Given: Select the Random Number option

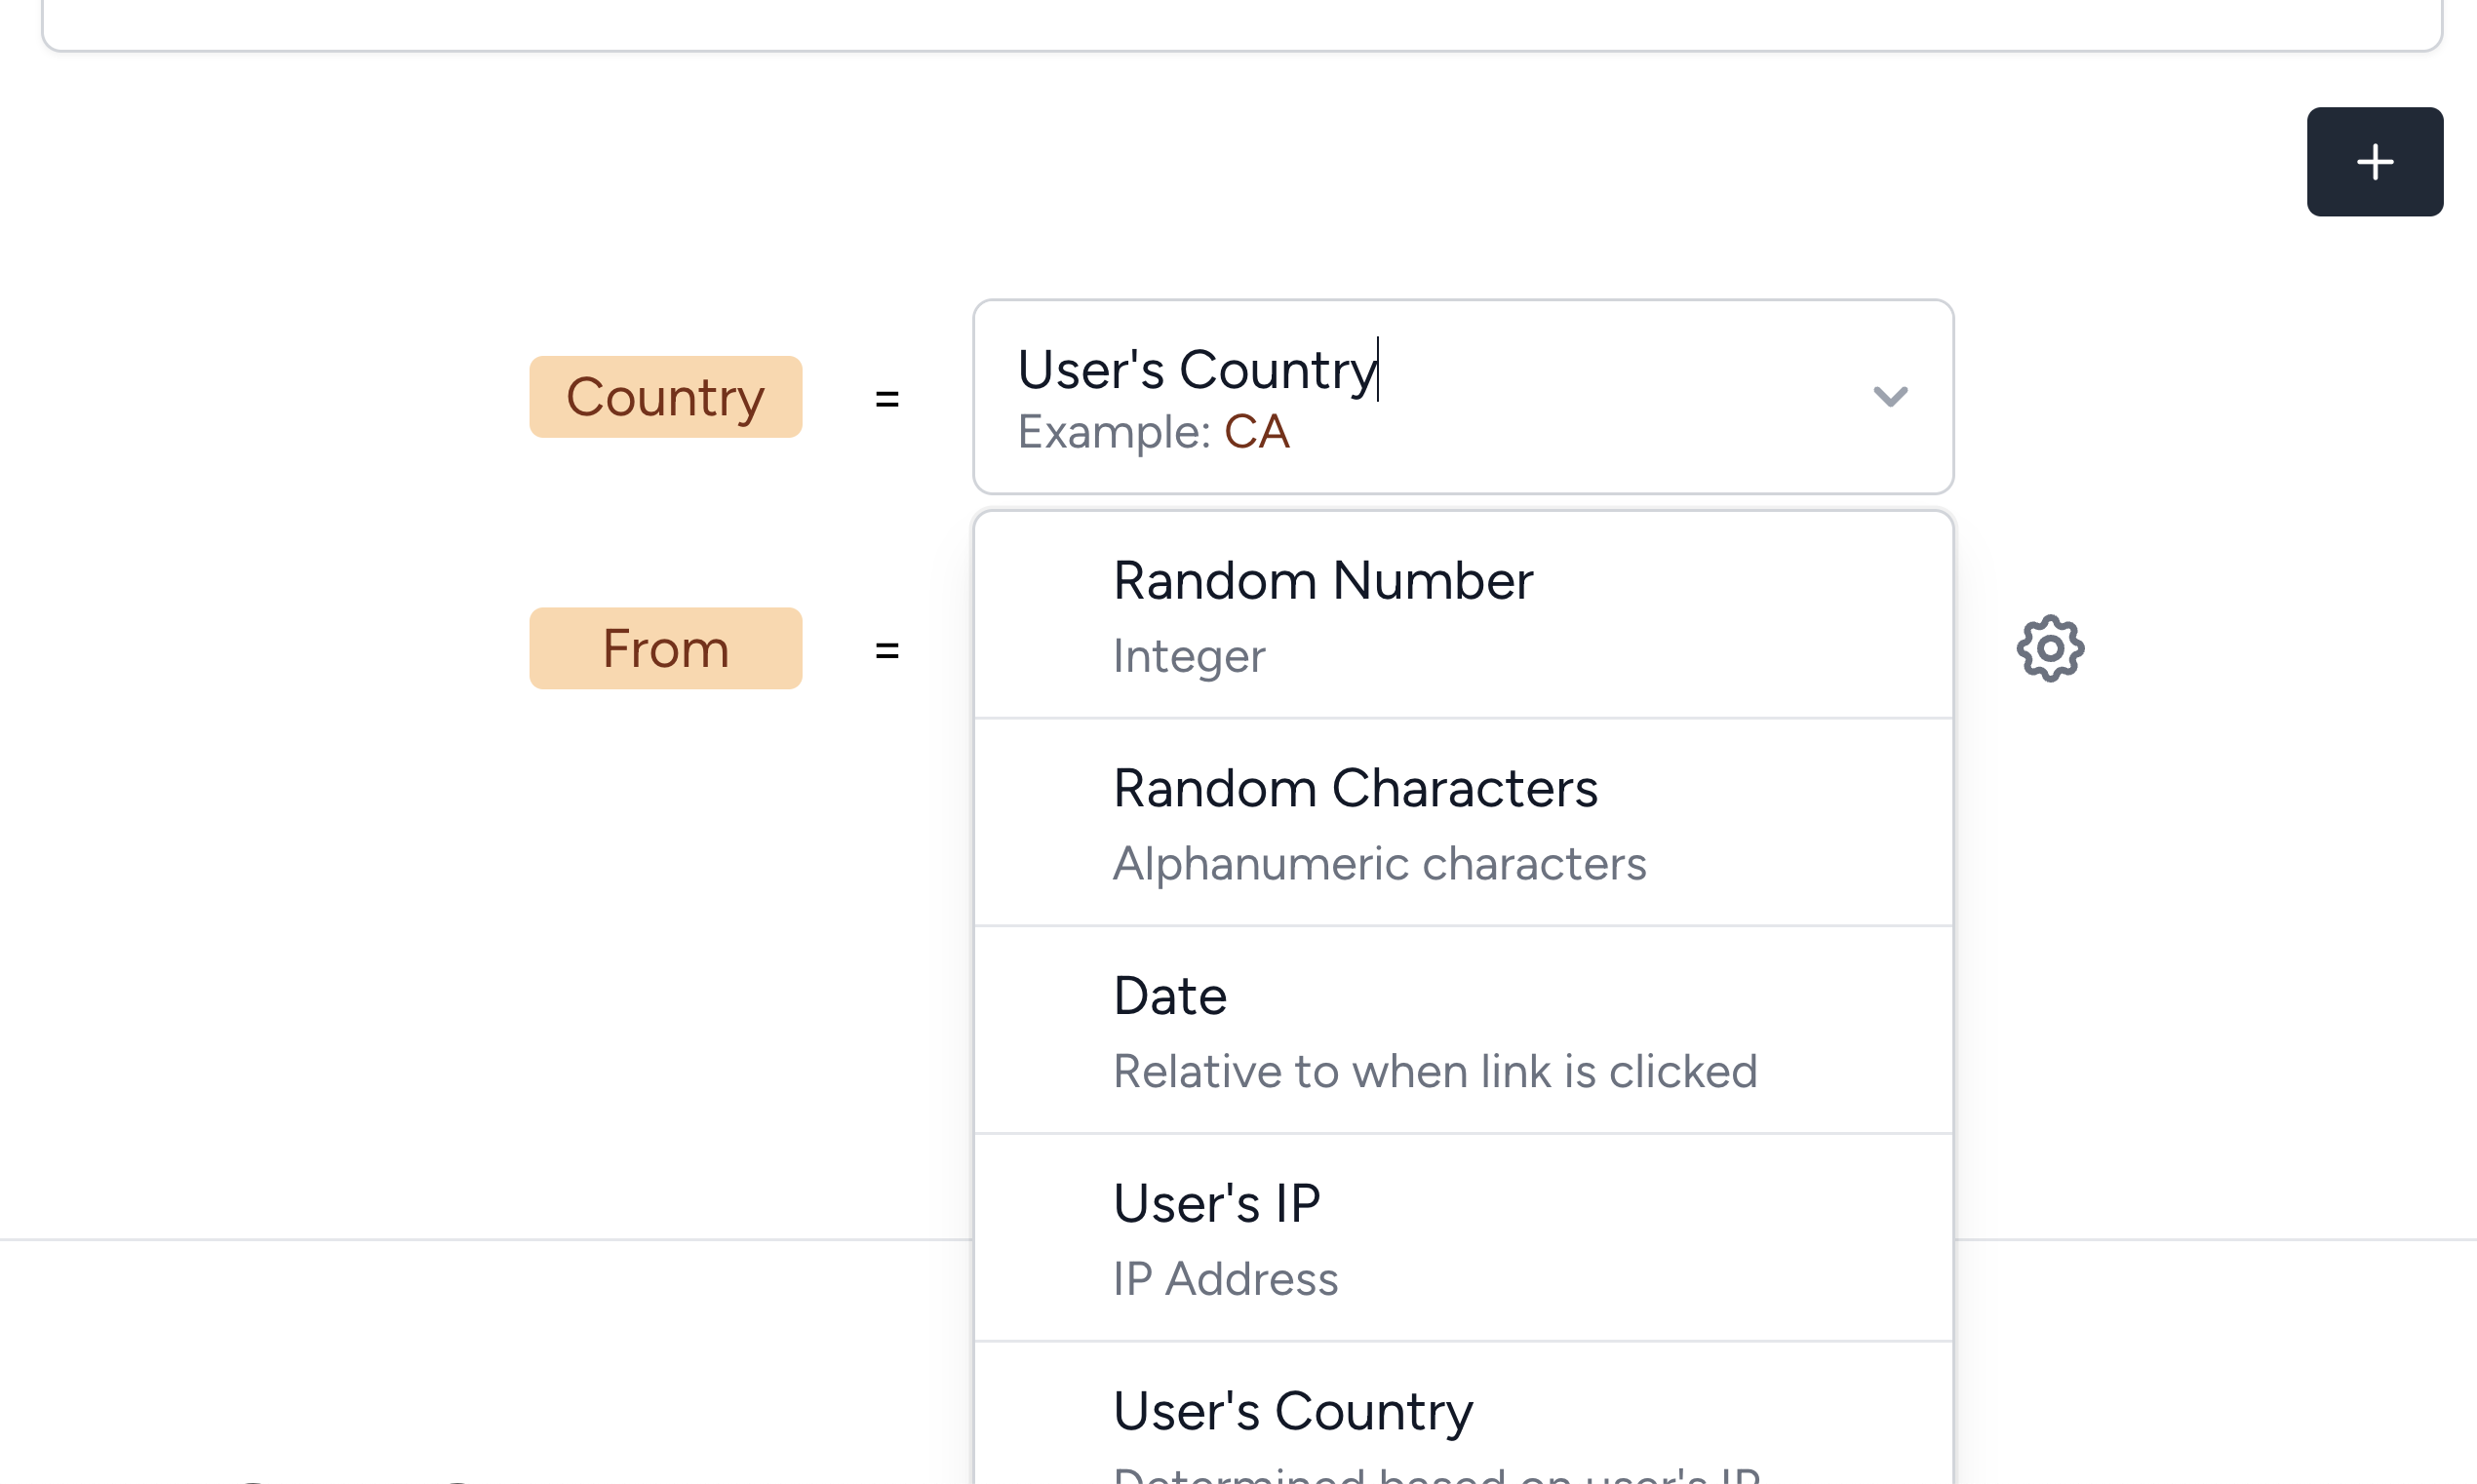Looking at the screenshot, I should 1463,616.
